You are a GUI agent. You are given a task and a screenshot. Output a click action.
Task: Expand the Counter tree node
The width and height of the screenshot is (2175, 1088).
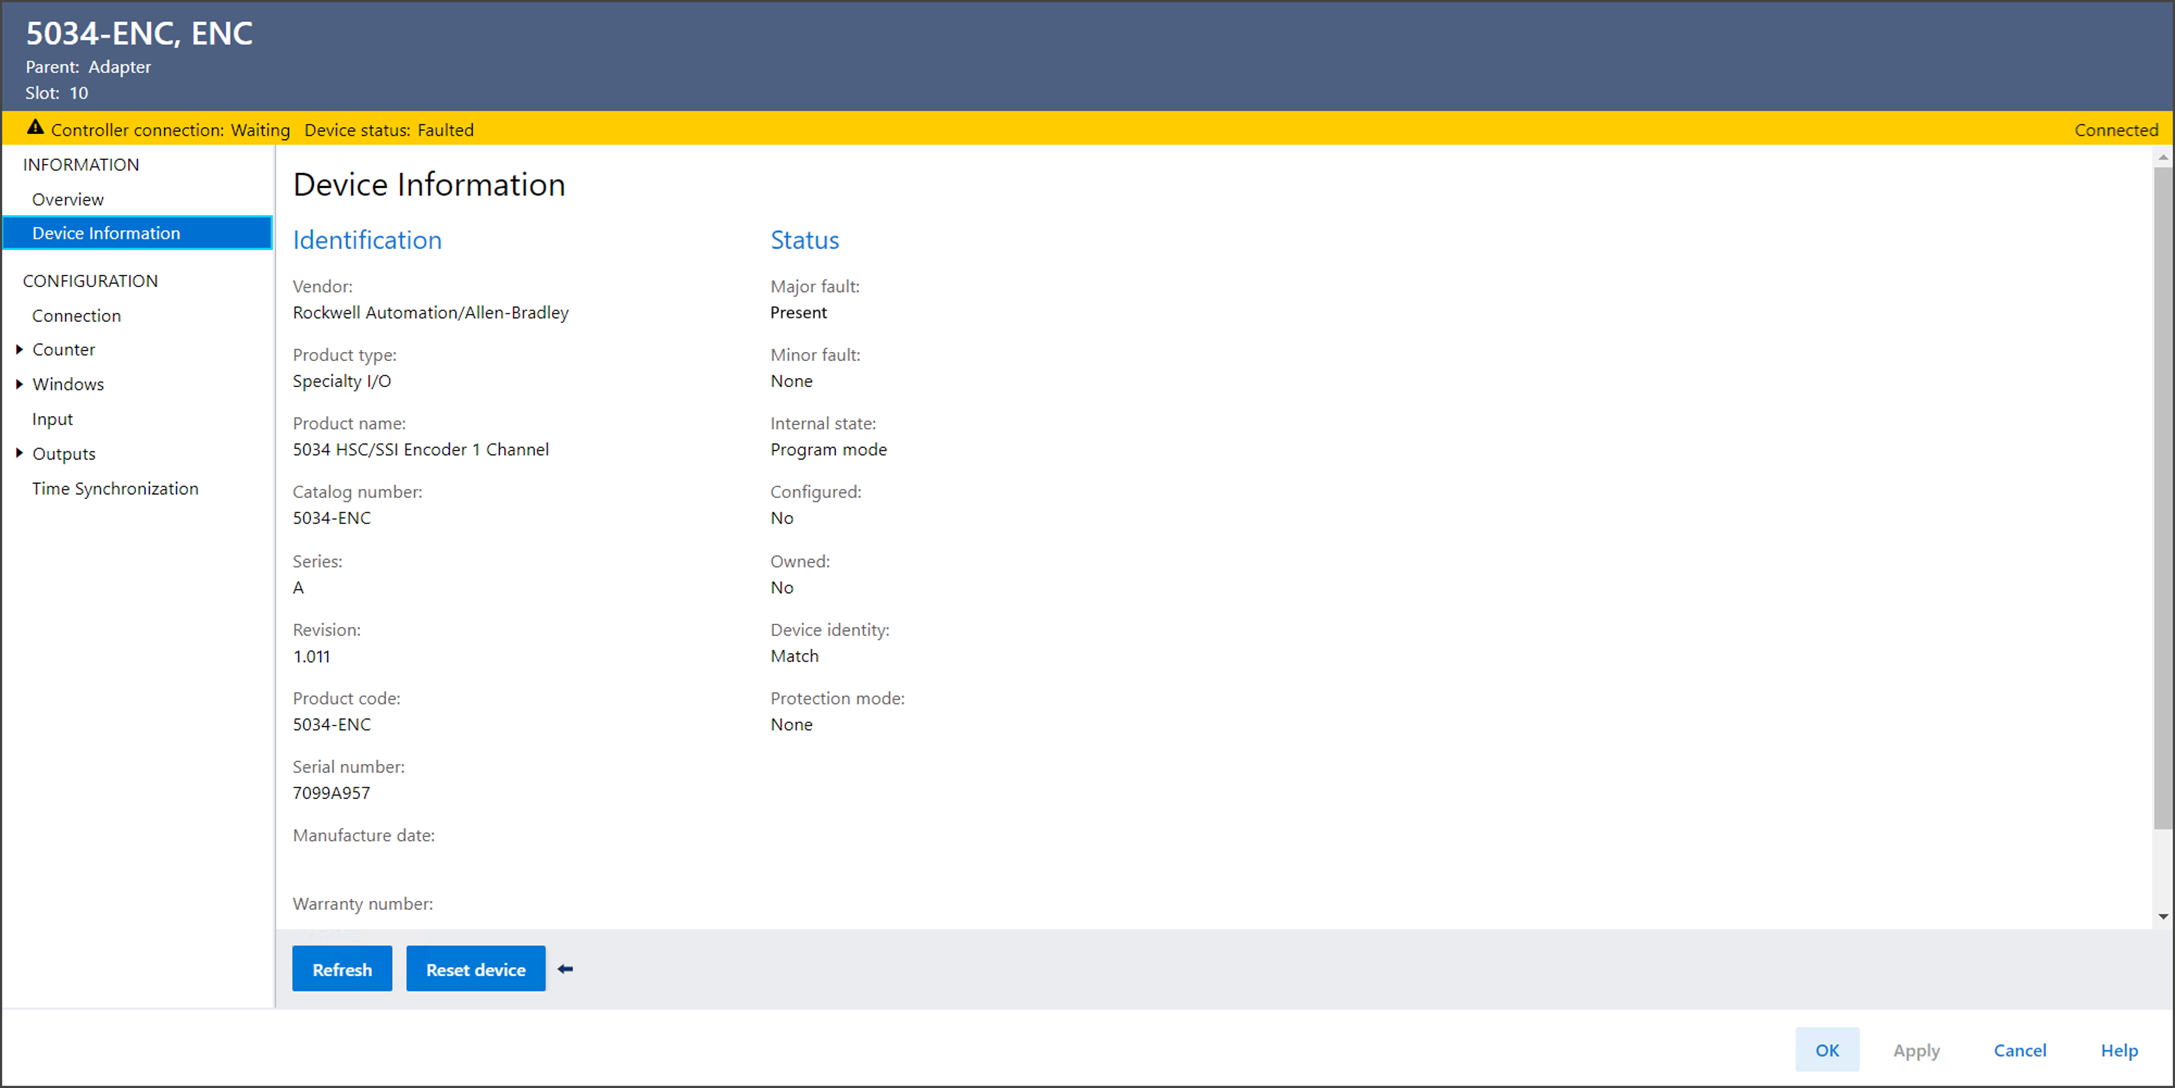pyautogui.click(x=19, y=349)
